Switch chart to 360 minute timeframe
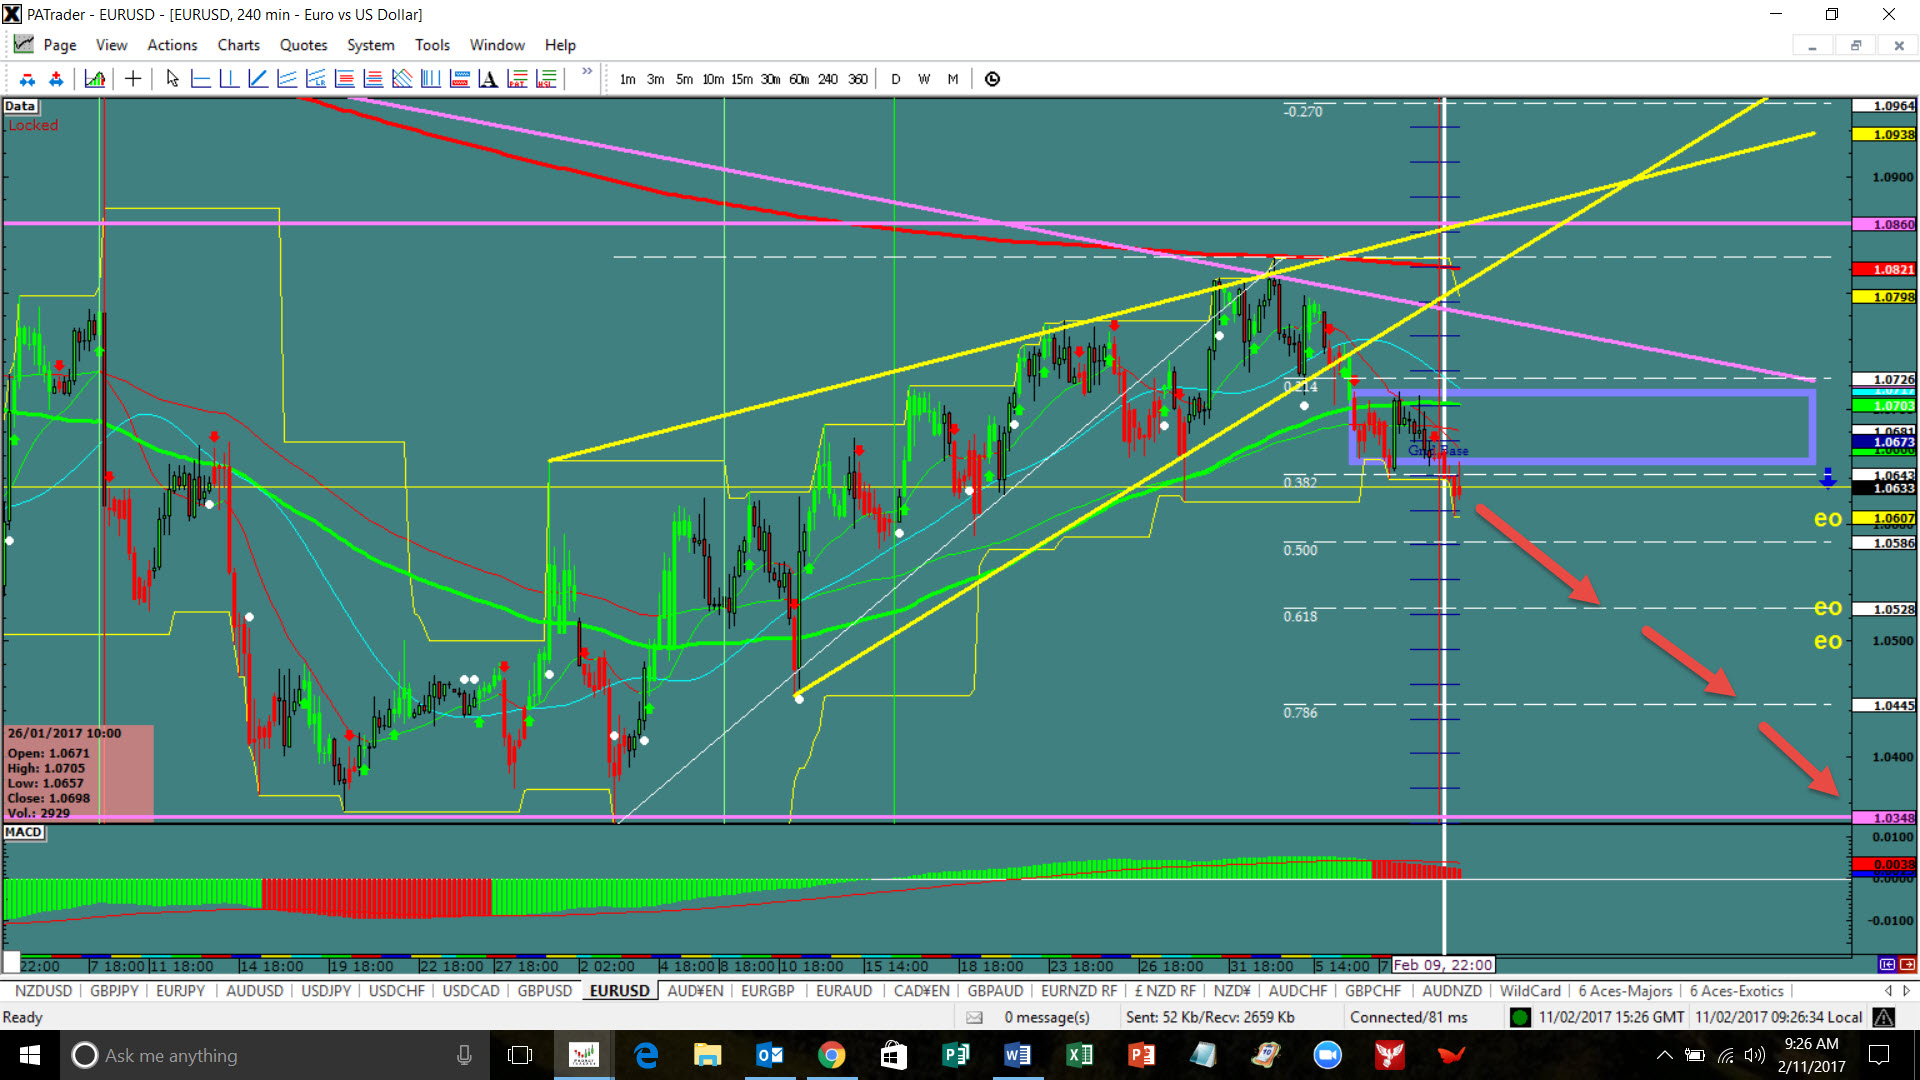The width and height of the screenshot is (1920, 1080). (858, 79)
